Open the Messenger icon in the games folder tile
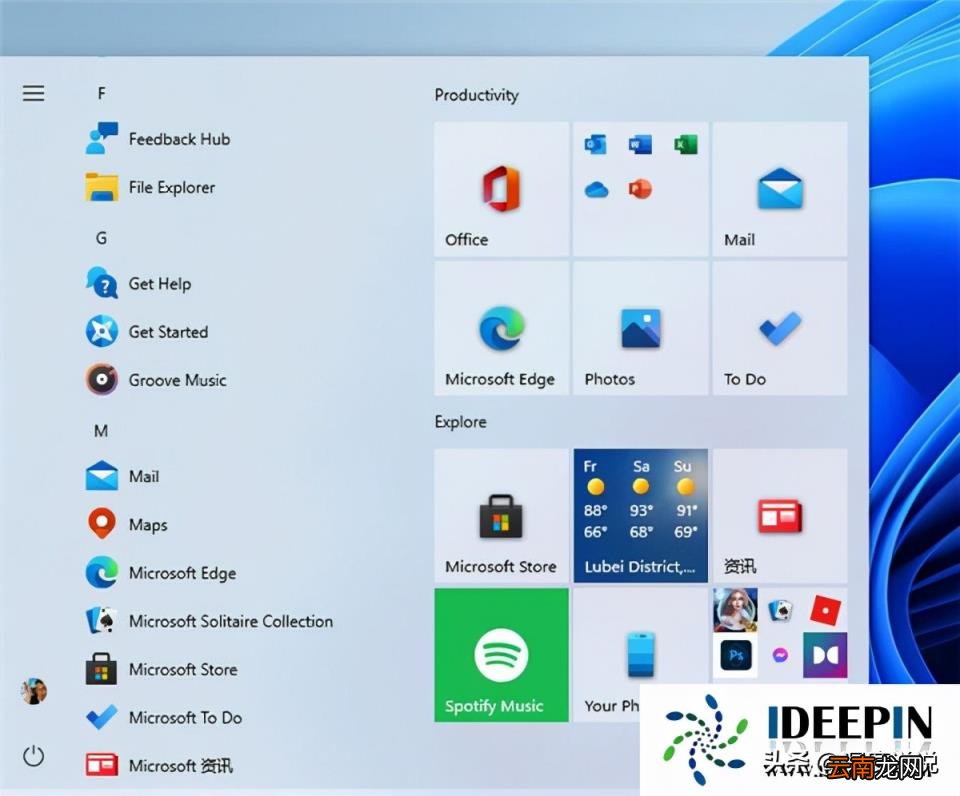This screenshot has height=796, width=960. pyautogui.click(x=780, y=655)
